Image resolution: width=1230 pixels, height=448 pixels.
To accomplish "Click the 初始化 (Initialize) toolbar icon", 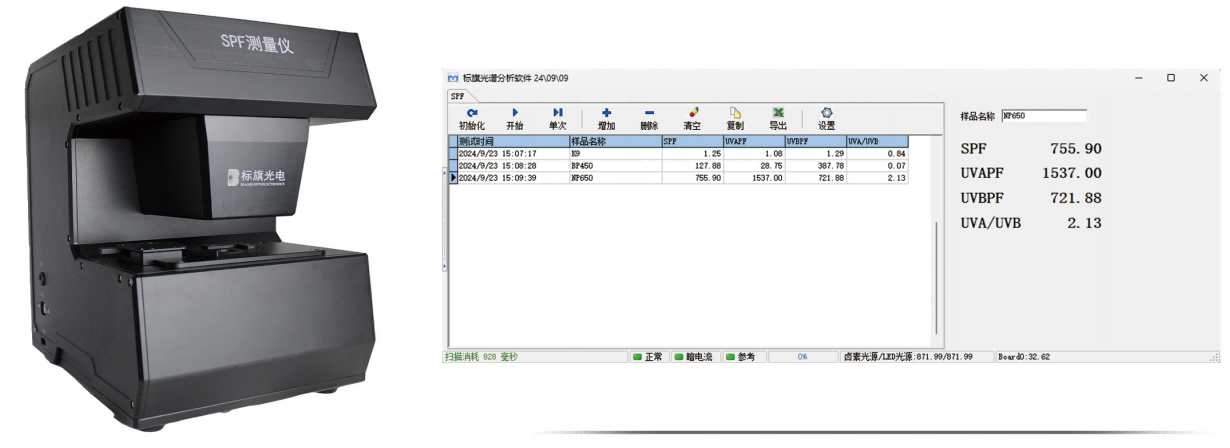I will pos(471,119).
